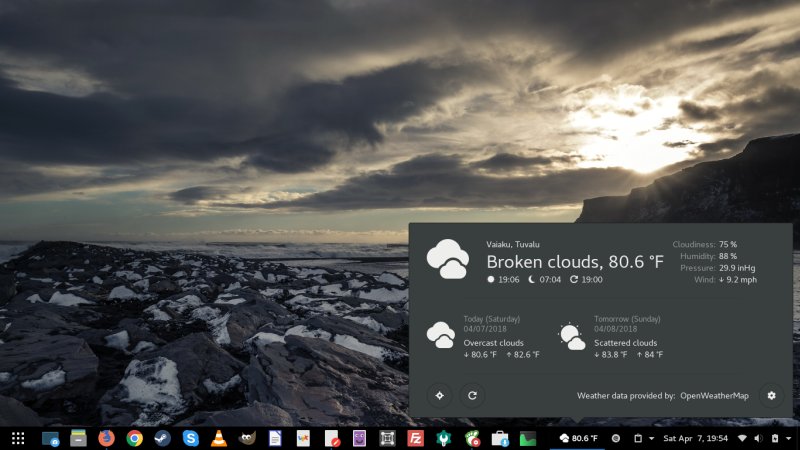Open the purple smiley face app icon
Image resolution: width=800 pixels, height=450 pixels.
click(x=360, y=438)
